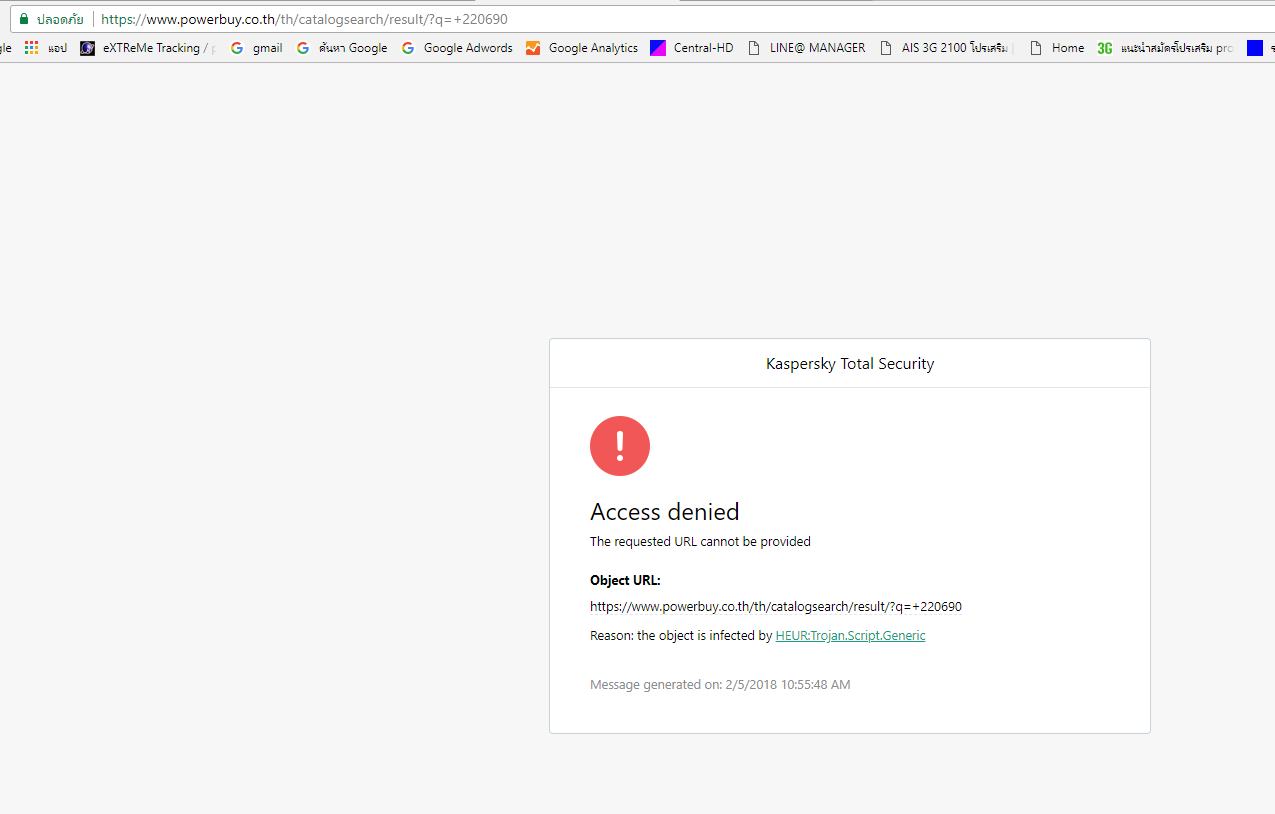Click the Access denied heading

pos(665,512)
